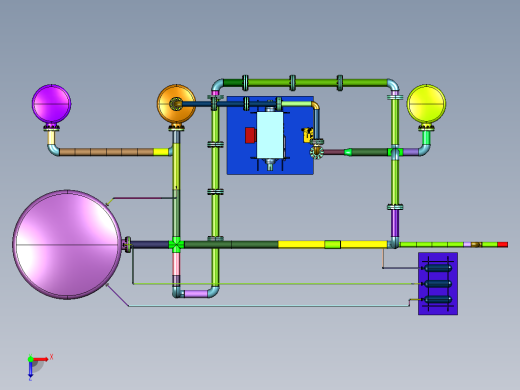Select the light cyan vessel on skid
The height and width of the screenshot is (390, 520).
[x=270, y=135]
